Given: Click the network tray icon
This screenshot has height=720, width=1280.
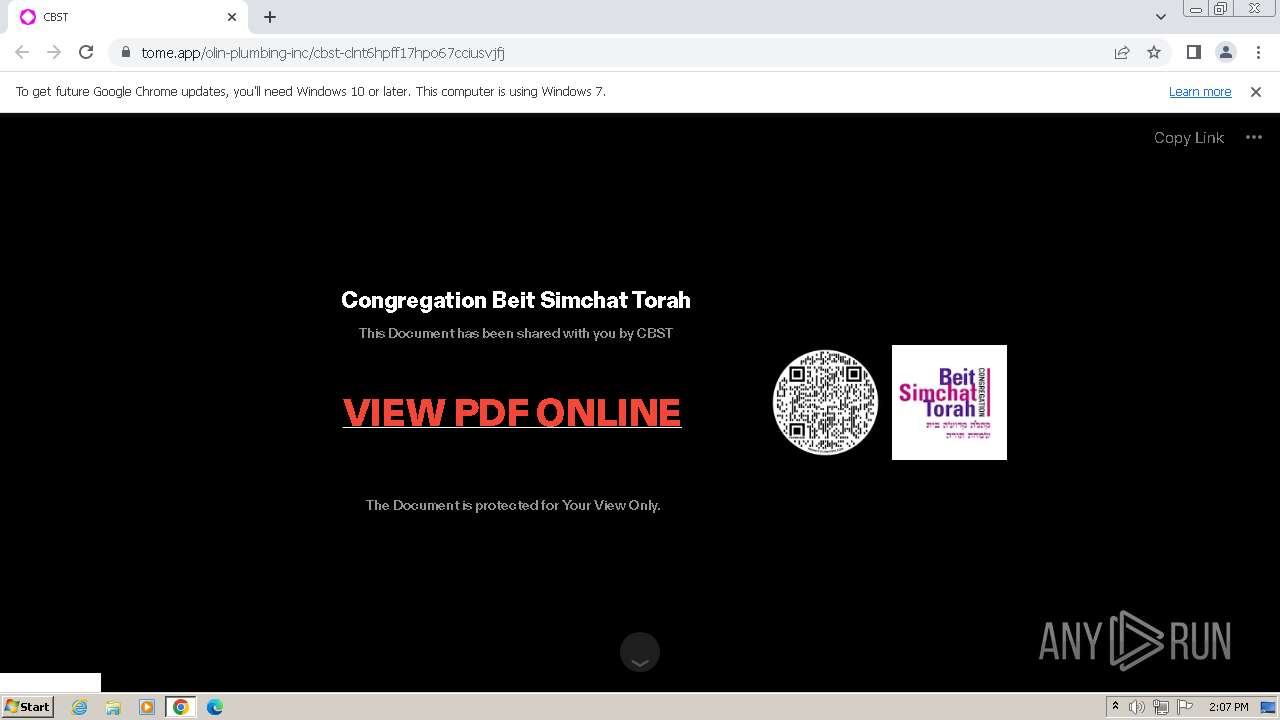Looking at the screenshot, I should [x=1161, y=707].
